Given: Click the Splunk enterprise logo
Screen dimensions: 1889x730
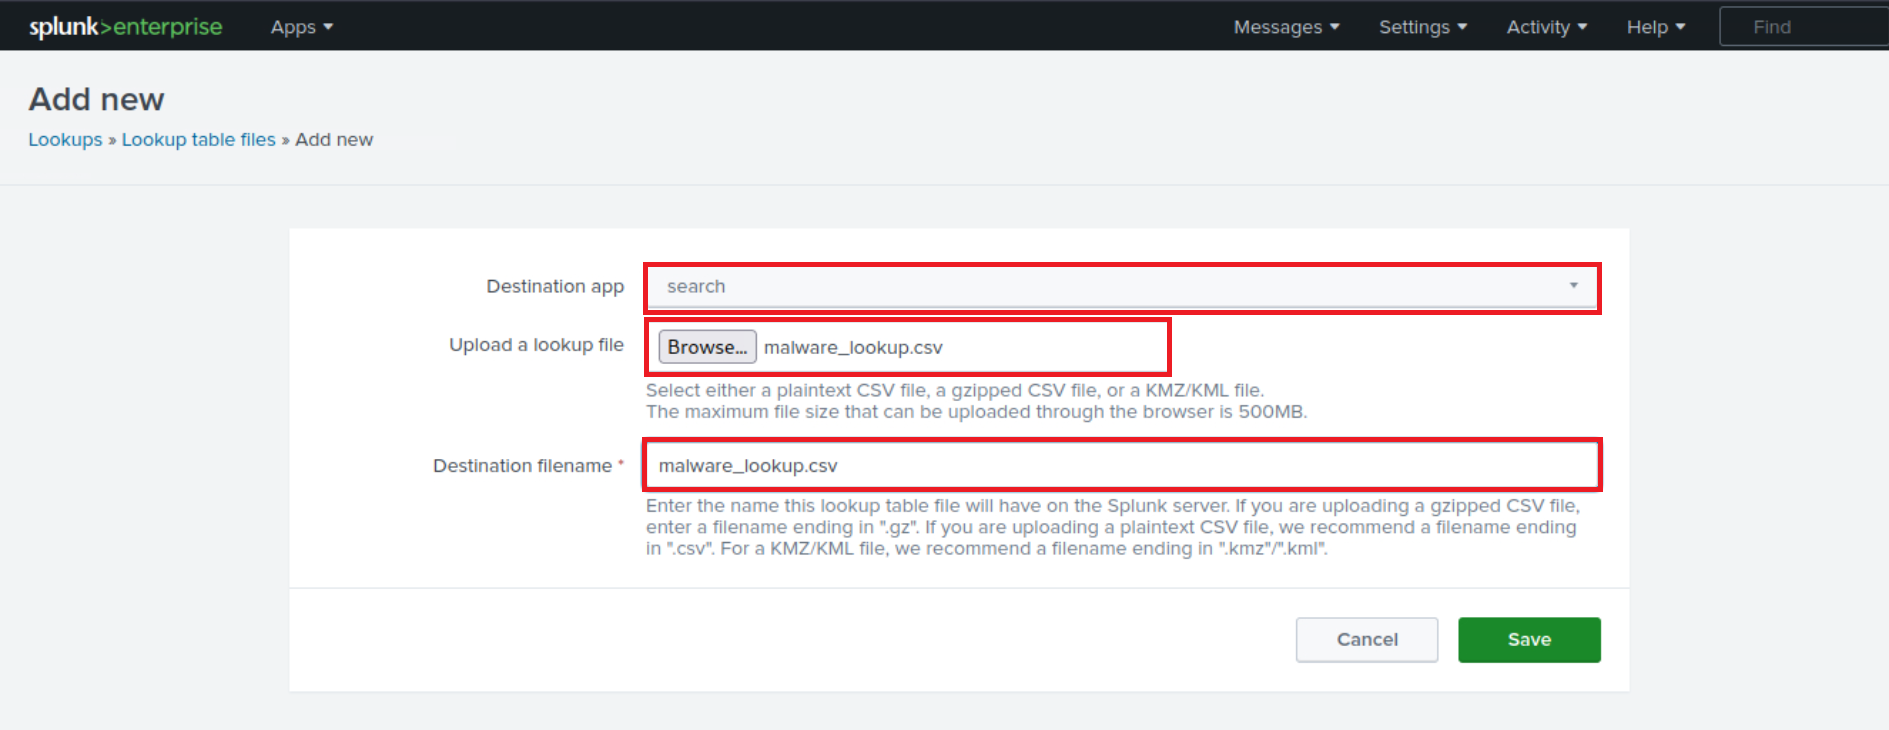Looking at the screenshot, I should tap(125, 27).
